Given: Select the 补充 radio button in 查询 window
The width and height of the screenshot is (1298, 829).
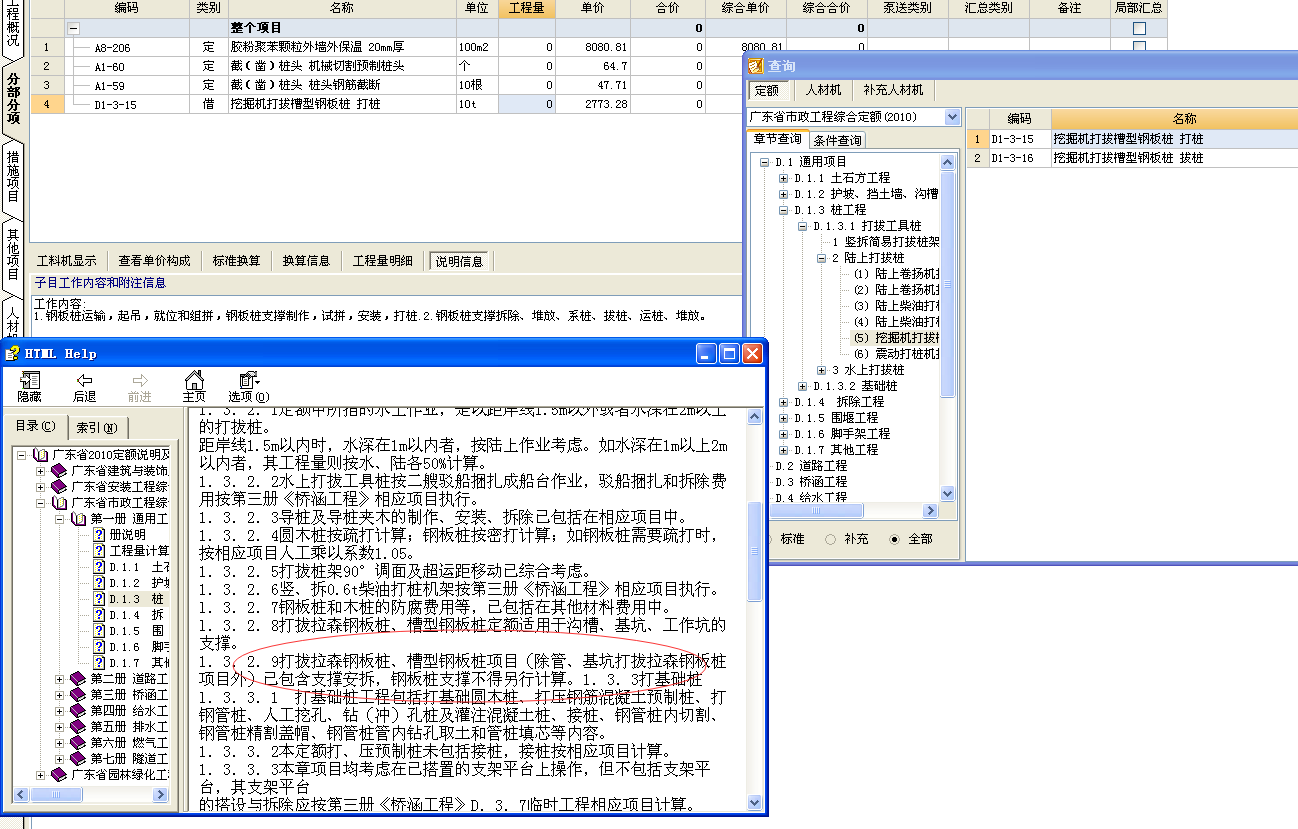Looking at the screenshot, I should pyautogui.click(x=831, y=539).
